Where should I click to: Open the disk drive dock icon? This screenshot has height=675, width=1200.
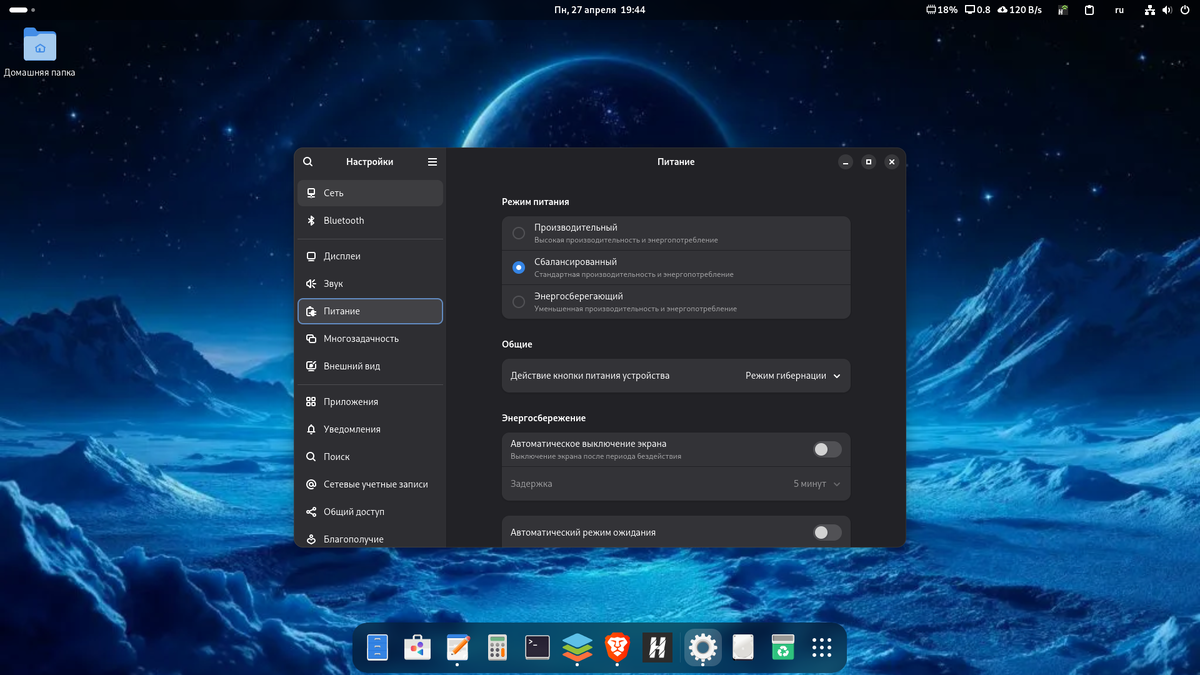pyautogui.click(x=742, y=648)
